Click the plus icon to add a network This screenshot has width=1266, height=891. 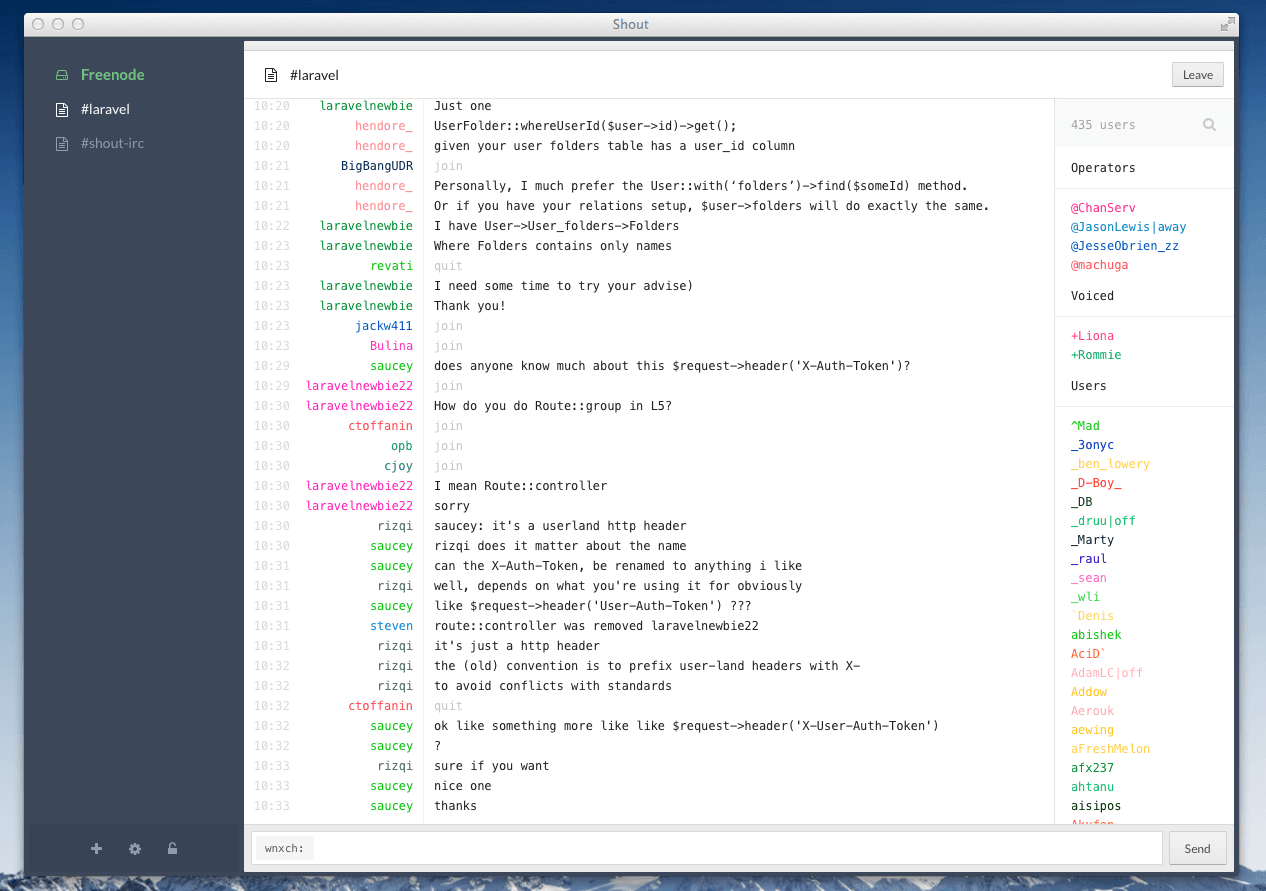click(x=97, y=849)
